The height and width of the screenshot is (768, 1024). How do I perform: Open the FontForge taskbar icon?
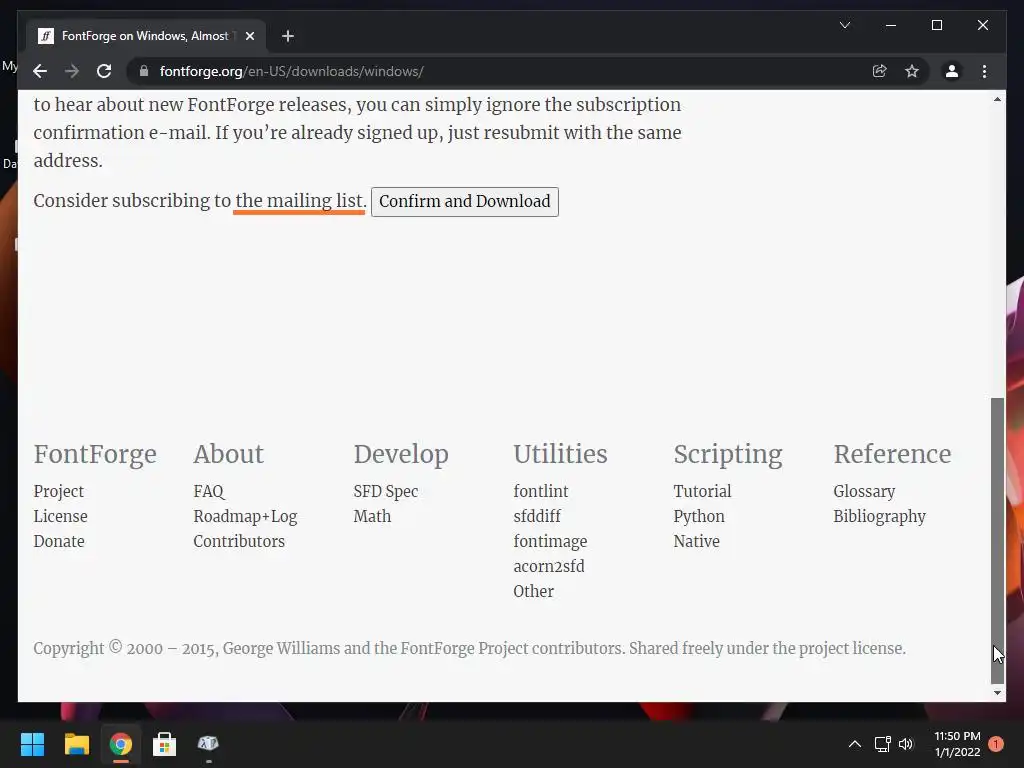tap(208, 744)
